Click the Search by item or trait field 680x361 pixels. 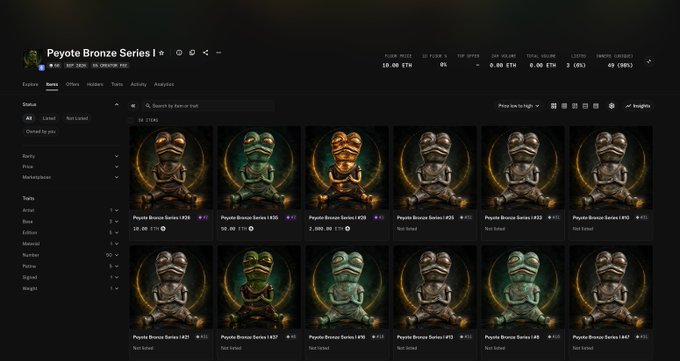pyautogui.click(x=209, y=106)
